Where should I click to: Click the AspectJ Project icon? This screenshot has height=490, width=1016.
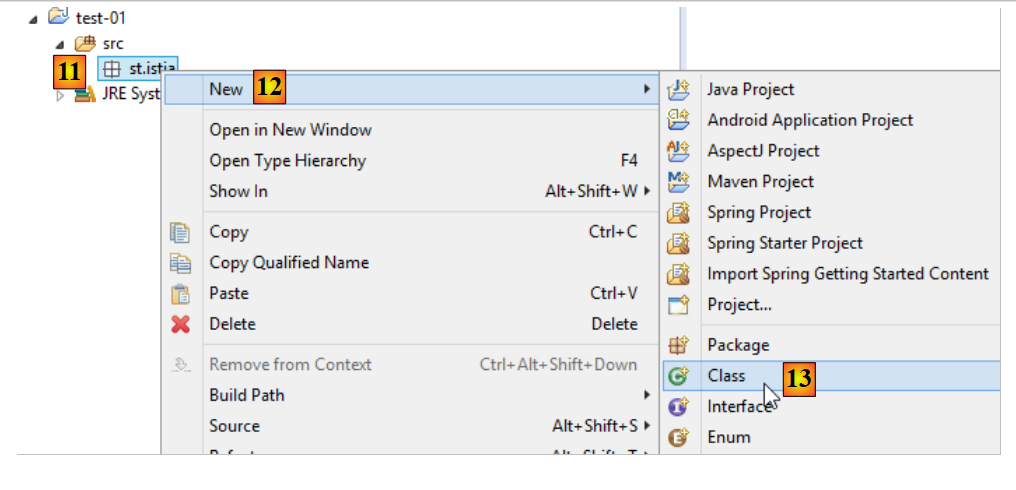[679, 151]
